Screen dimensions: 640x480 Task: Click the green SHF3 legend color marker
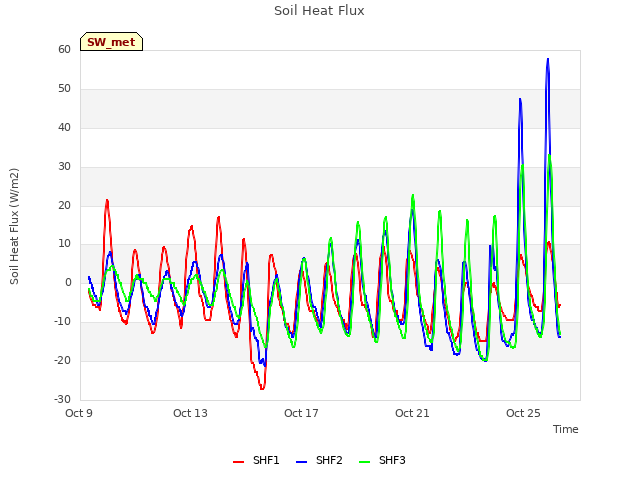click(x=364, y=462)
